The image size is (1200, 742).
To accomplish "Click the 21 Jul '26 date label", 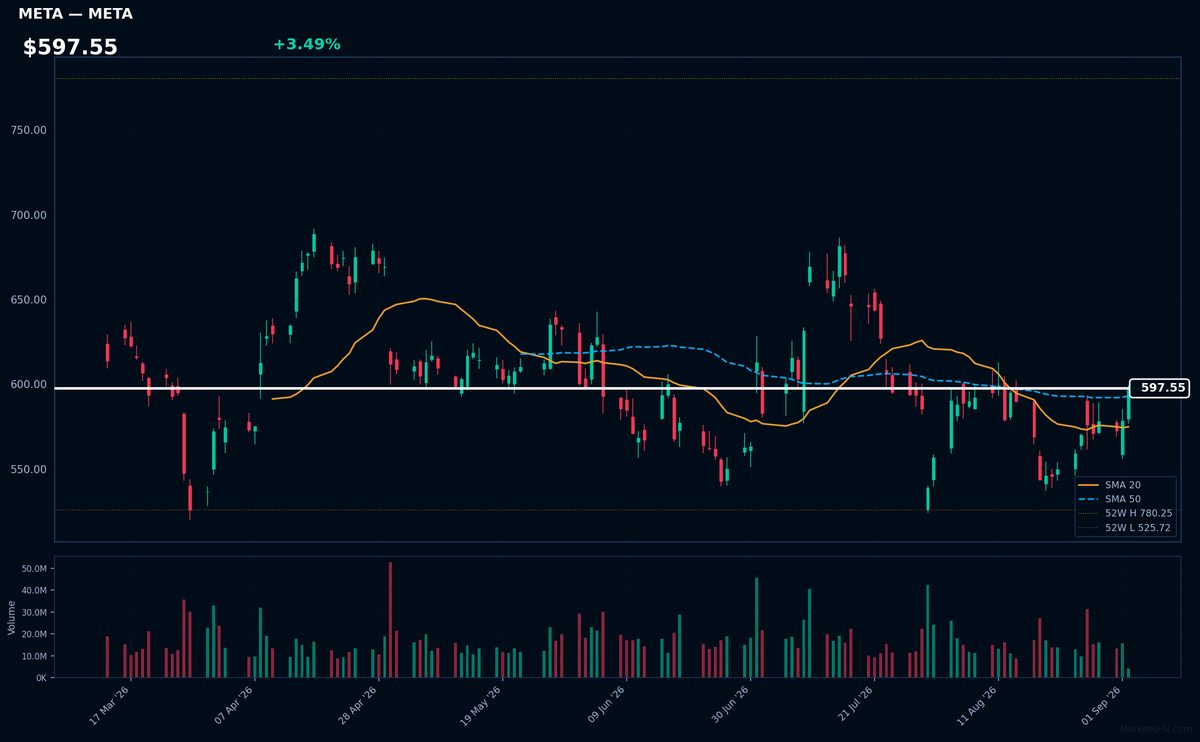I will 853,705.
